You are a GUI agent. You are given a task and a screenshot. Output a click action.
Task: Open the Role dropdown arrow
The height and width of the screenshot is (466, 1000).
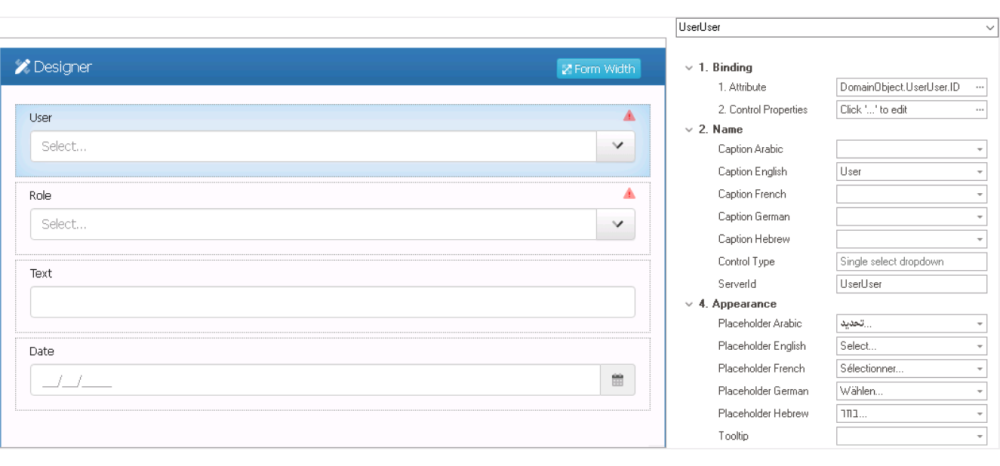616,224
